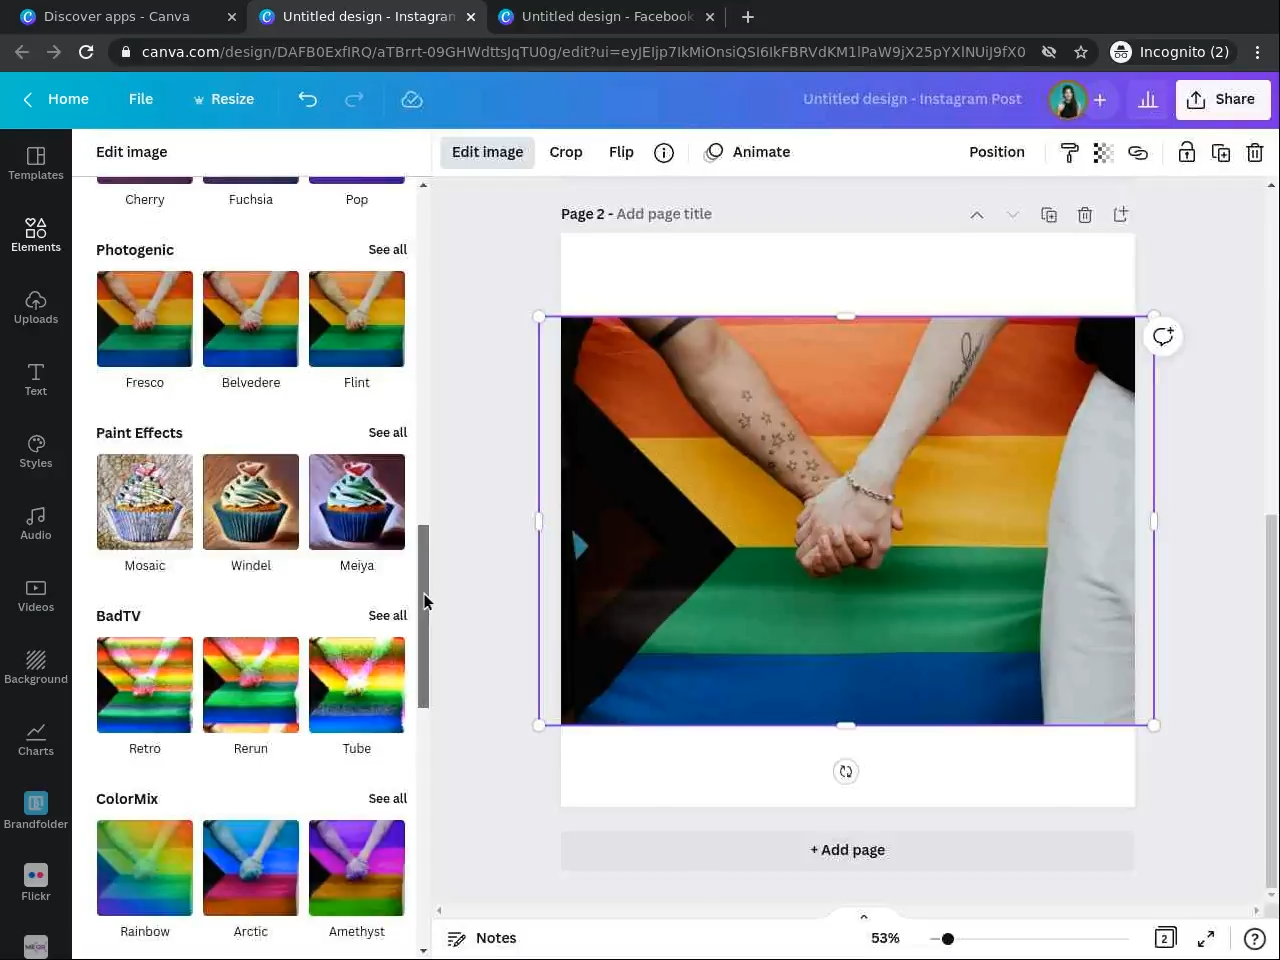Click the Add page button

pyautogui.click(x=848, y=850)
